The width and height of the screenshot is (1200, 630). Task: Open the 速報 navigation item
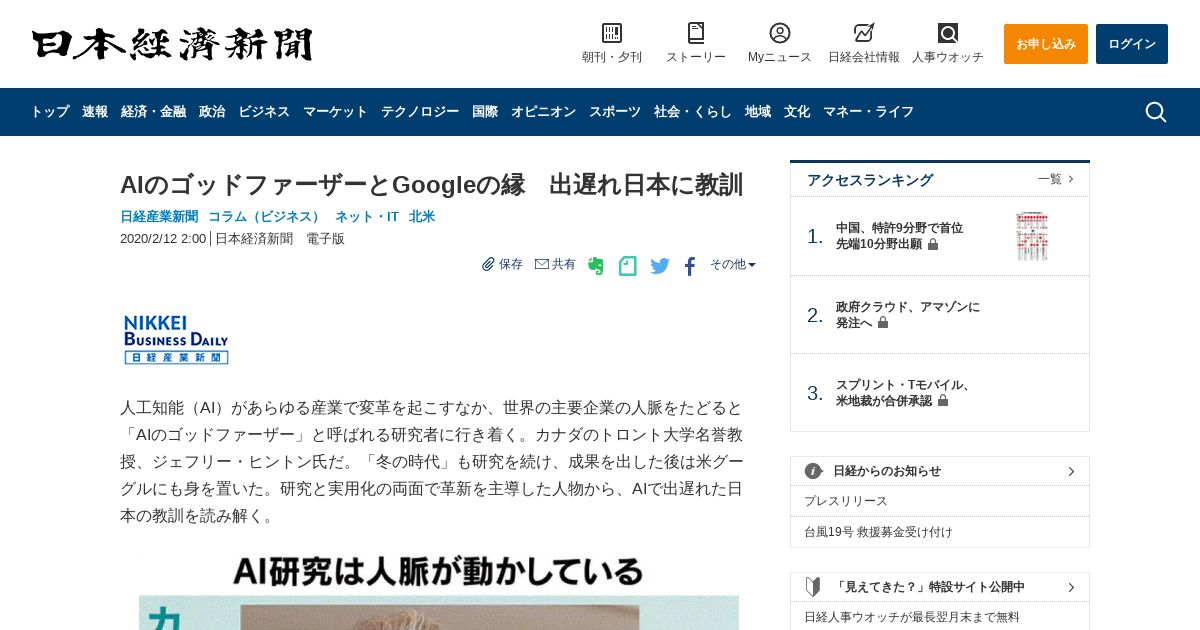pyautogui.click(x=95, y=112)
